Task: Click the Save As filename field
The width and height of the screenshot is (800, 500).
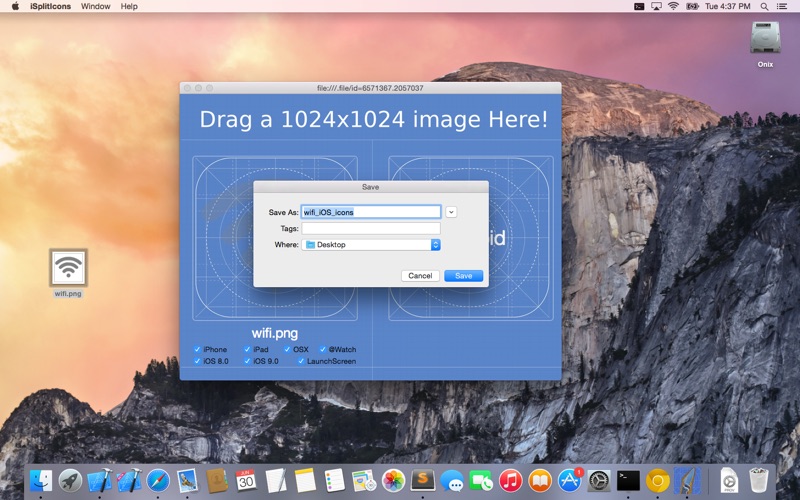Action: 371,212
